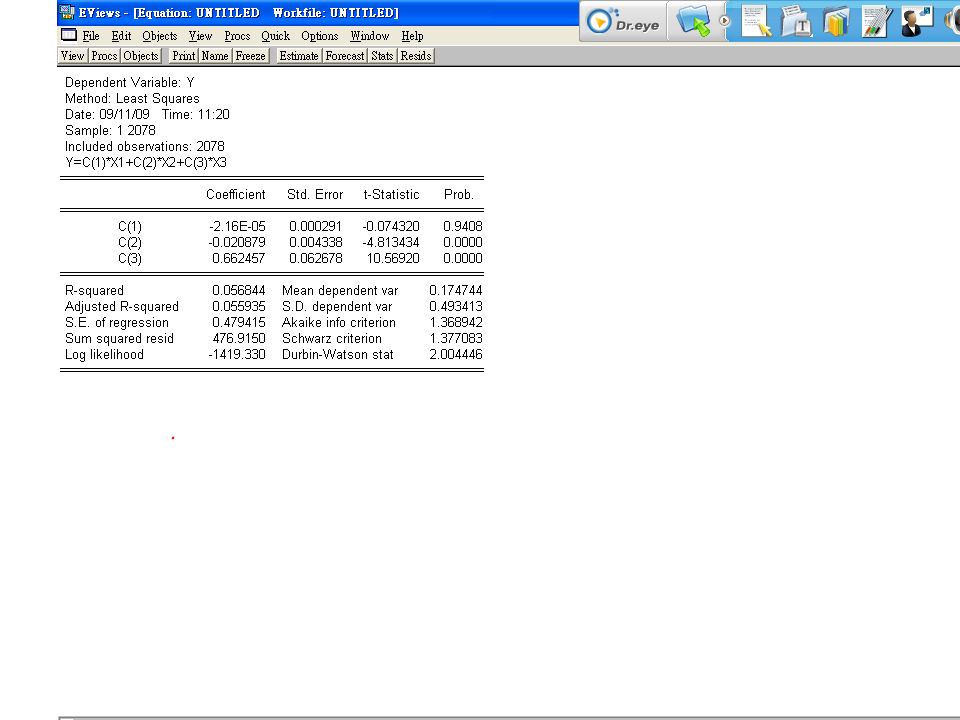Open the Quick menu
Image resolution: width=960 pixels, height=720 pixels.
(276, 36)
